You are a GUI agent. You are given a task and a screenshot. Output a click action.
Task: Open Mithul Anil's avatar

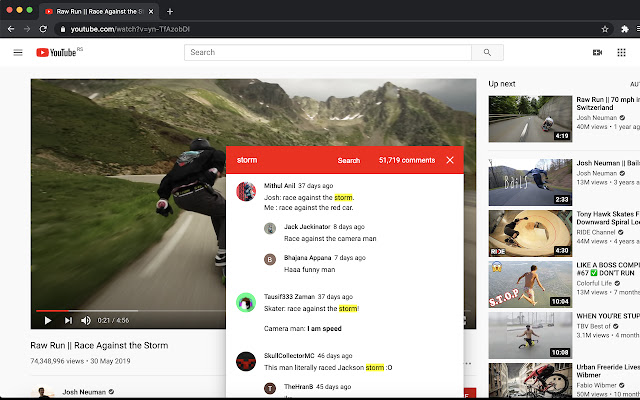[x=246, y=191]
